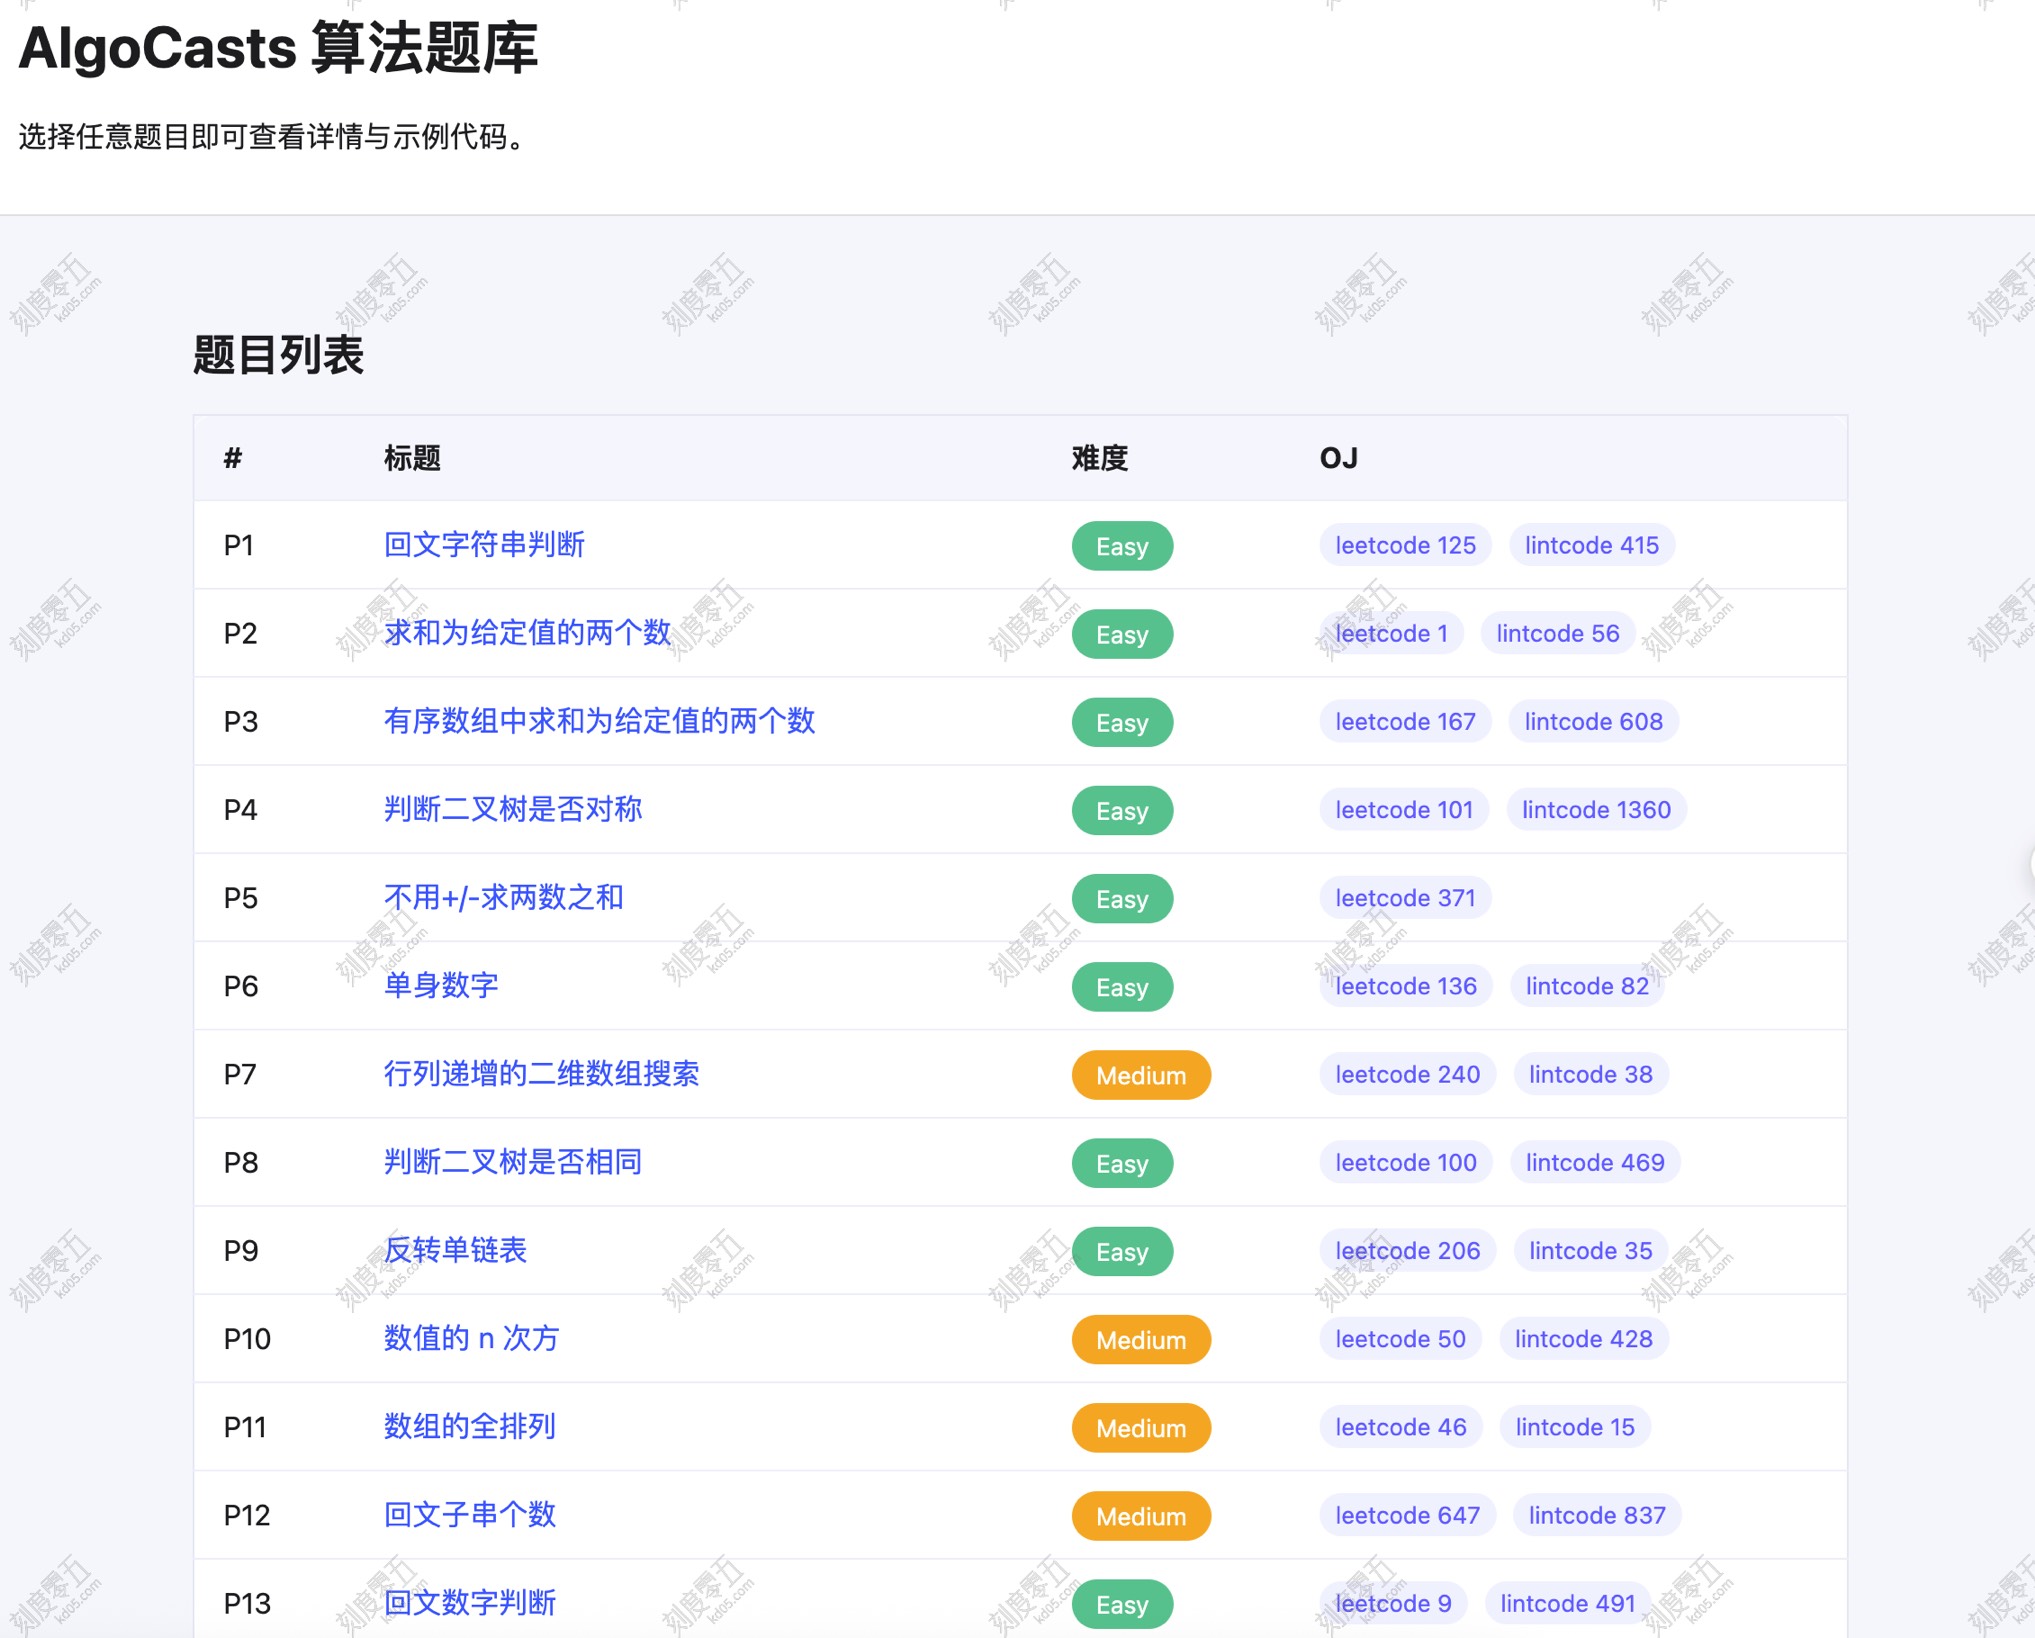Open 有序数组中求和为给定值的两个数 problem
Viewport: 2035px width, 1638px height.
[x=599, y=721]
